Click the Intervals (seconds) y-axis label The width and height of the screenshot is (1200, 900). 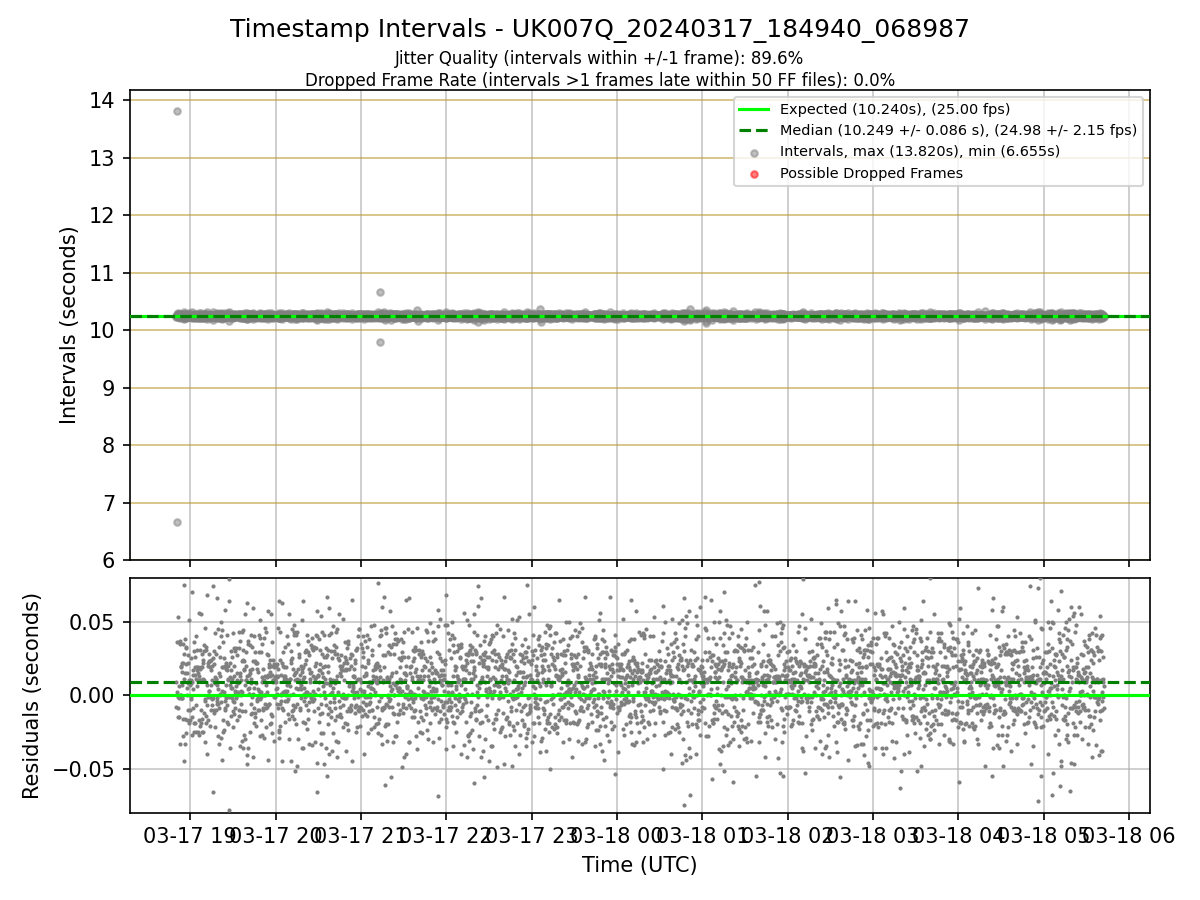[x=69, y=325]
